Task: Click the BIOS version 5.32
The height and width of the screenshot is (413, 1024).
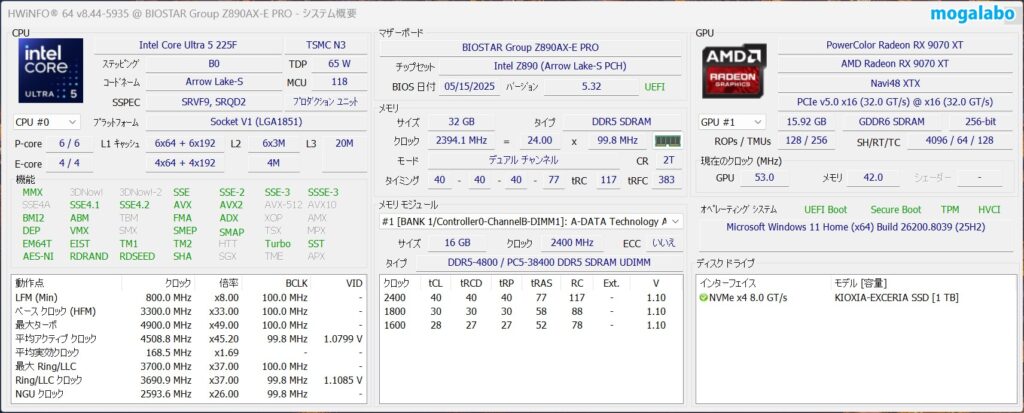Action: click(590, 87)
